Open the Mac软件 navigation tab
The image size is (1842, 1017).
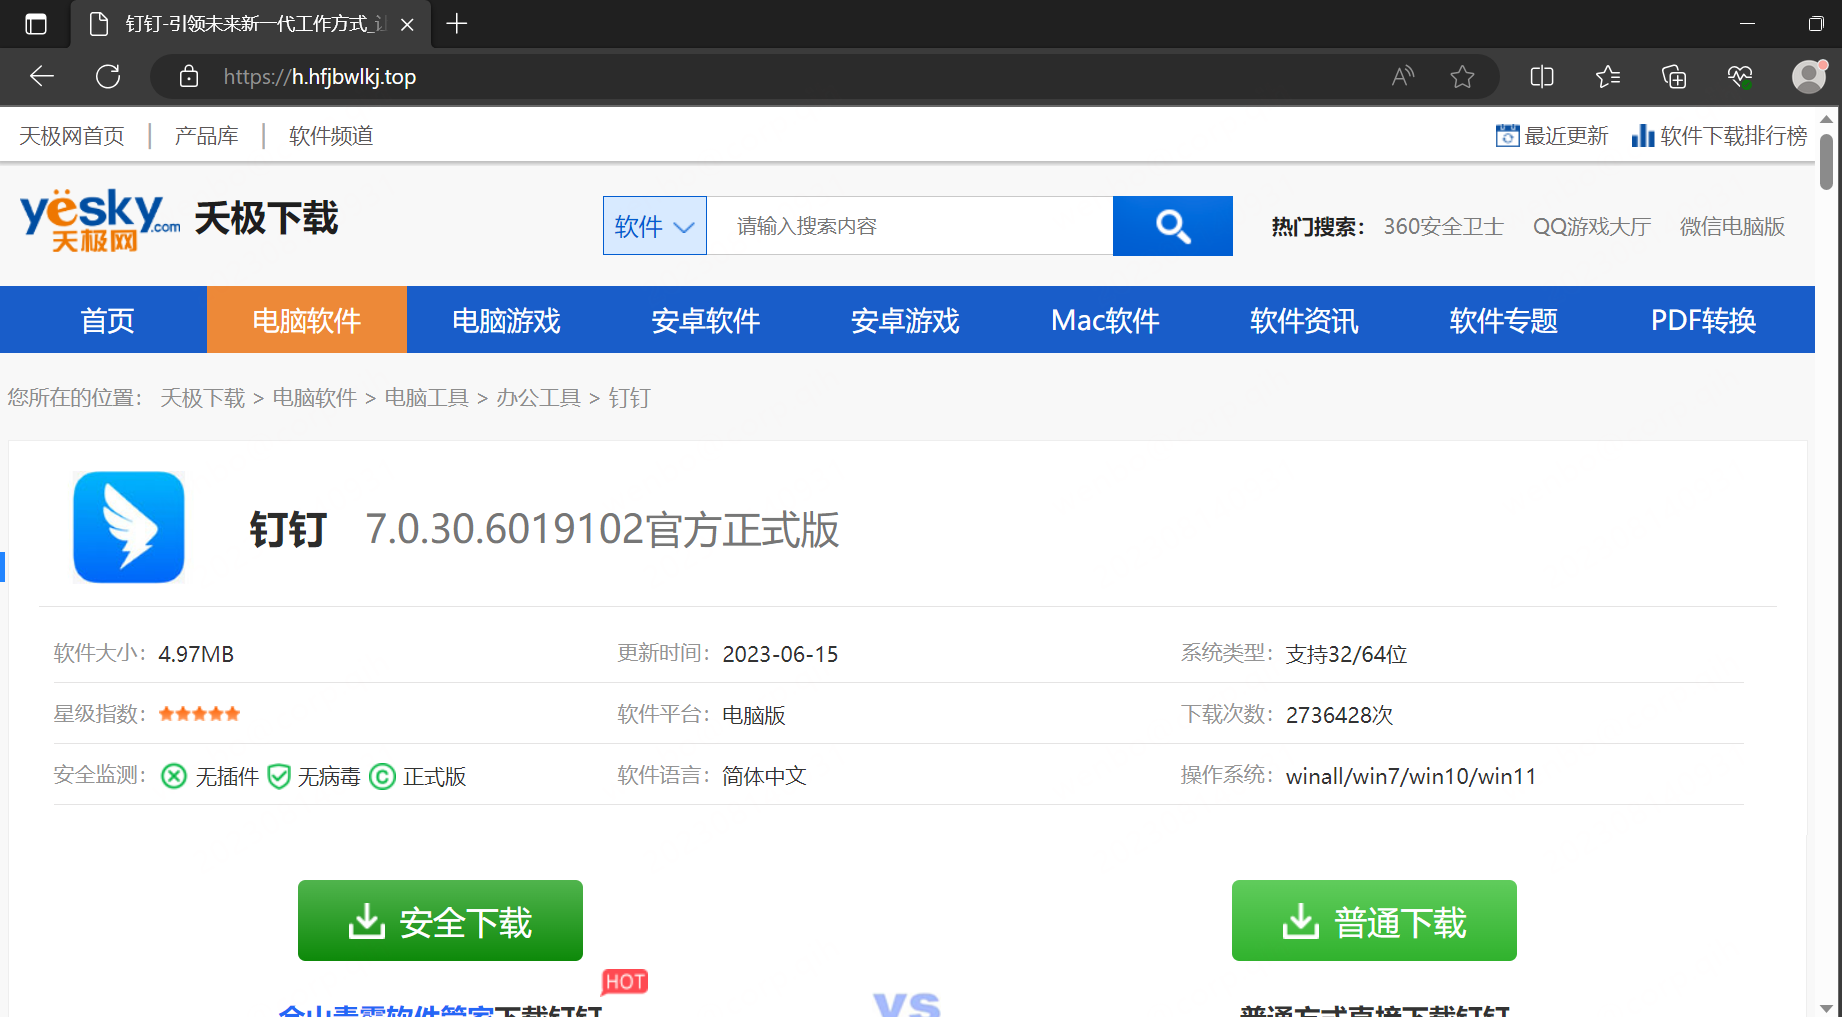(1105, 320)
